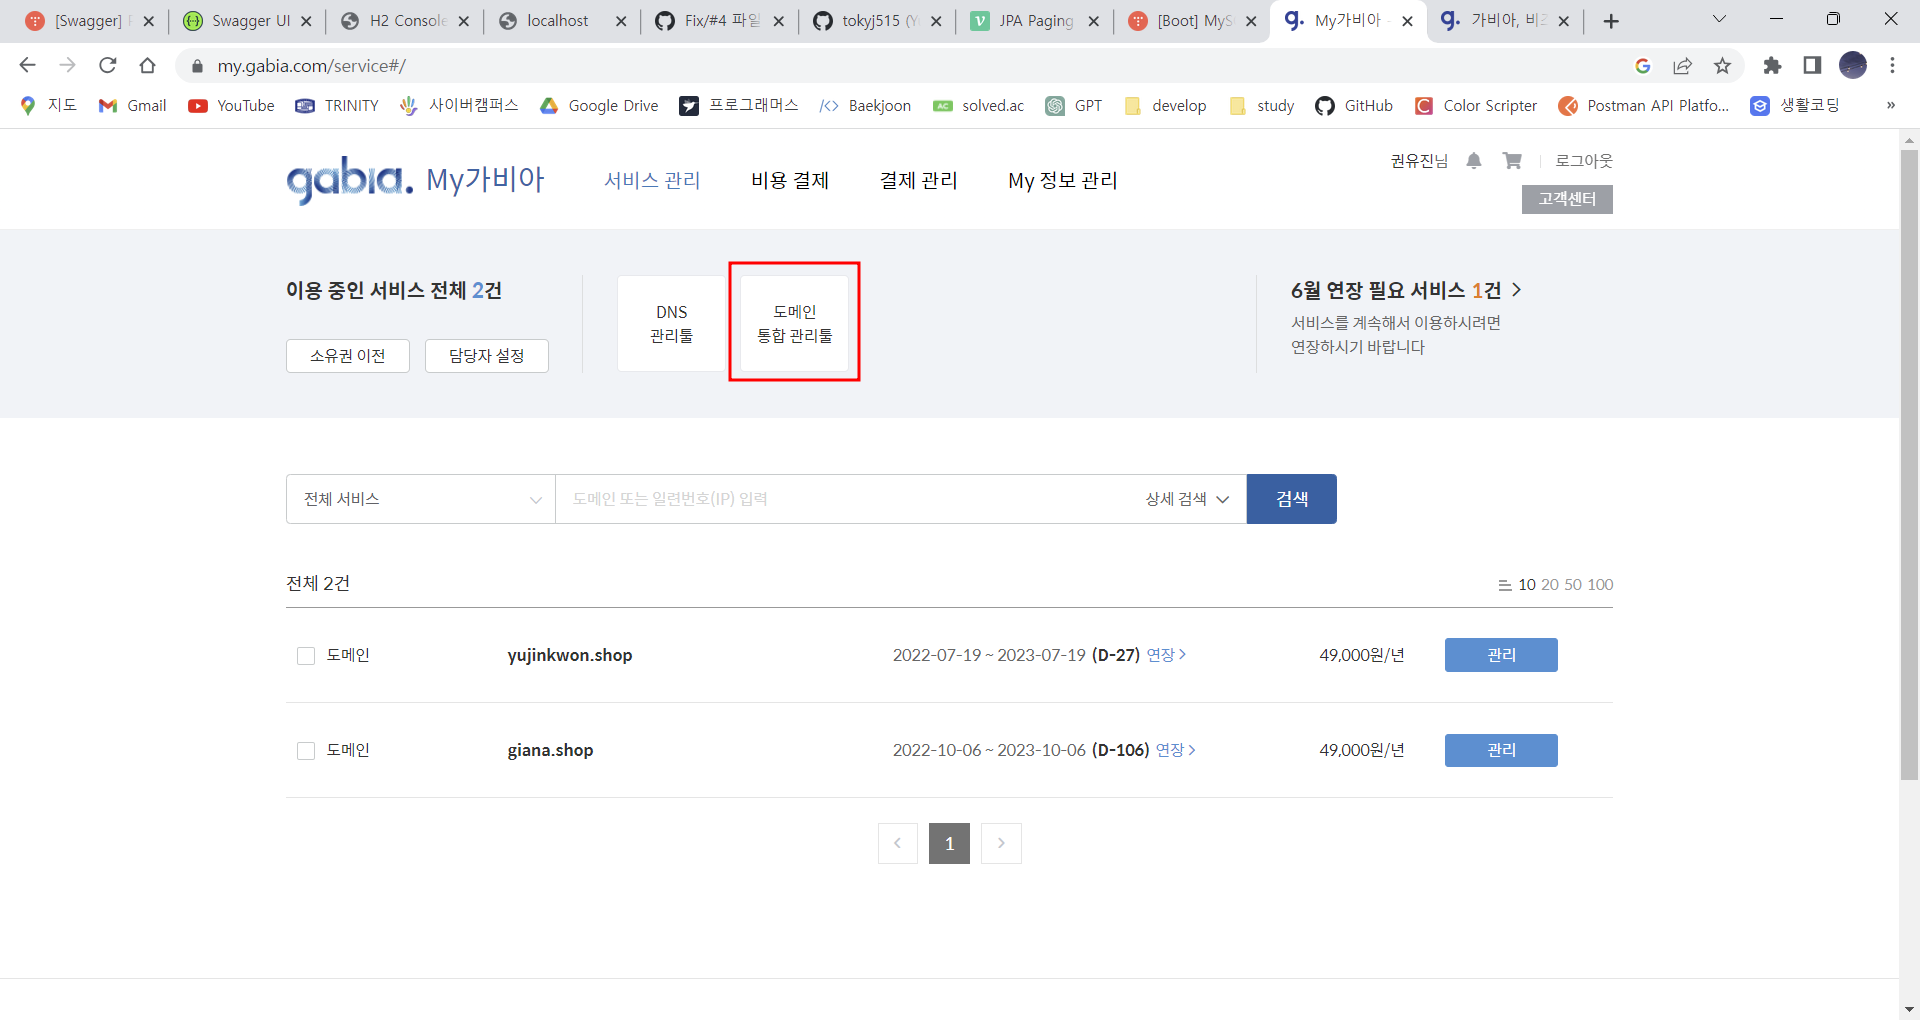Open the DNS 관리툴 button
Viewport: 1920px width, 1020px height.
point(672,324)
